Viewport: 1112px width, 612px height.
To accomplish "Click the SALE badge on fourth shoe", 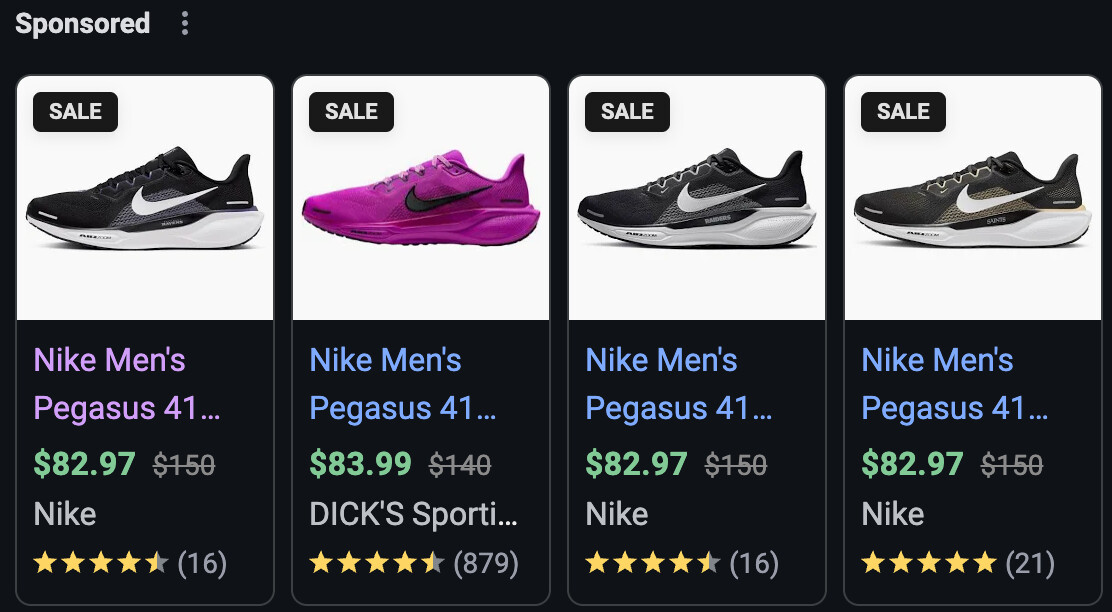I will click(x=904, y=112).
